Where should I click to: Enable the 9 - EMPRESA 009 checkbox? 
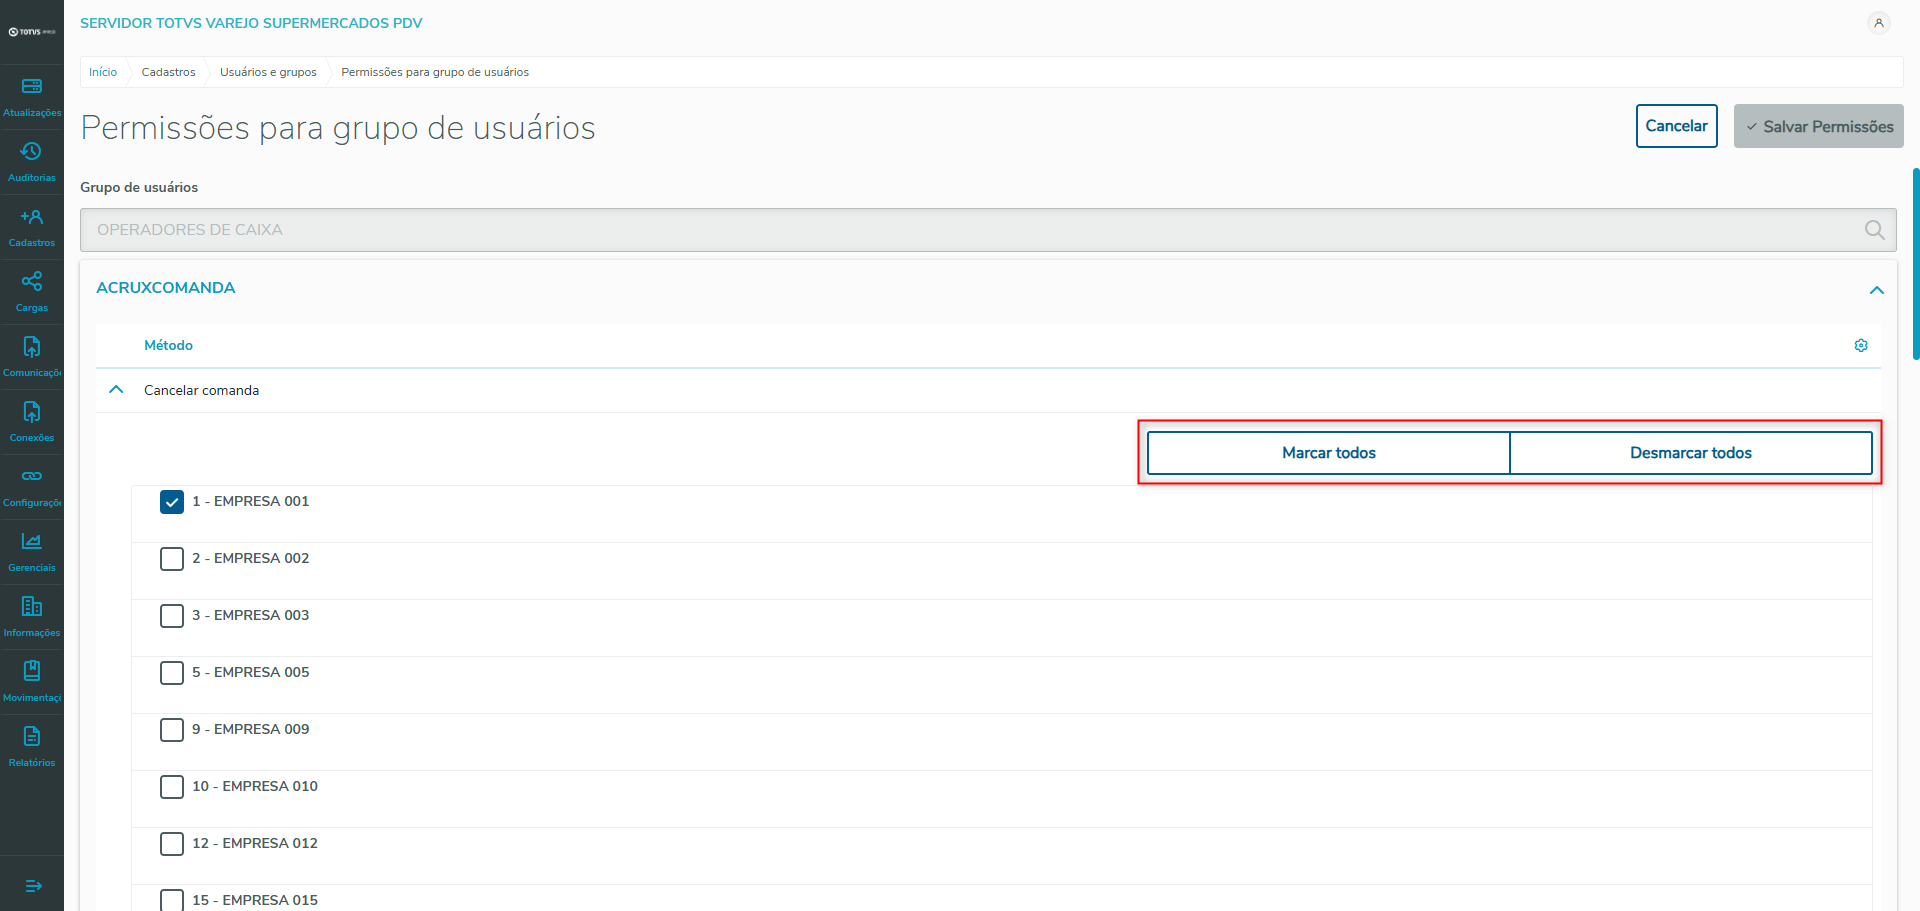(172, 730)
